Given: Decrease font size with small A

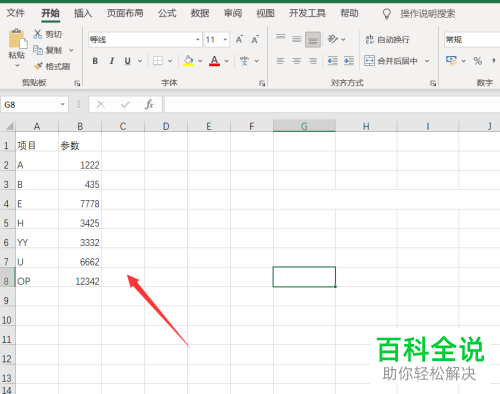Looking at the screenshot, I should tap(255, 40).
